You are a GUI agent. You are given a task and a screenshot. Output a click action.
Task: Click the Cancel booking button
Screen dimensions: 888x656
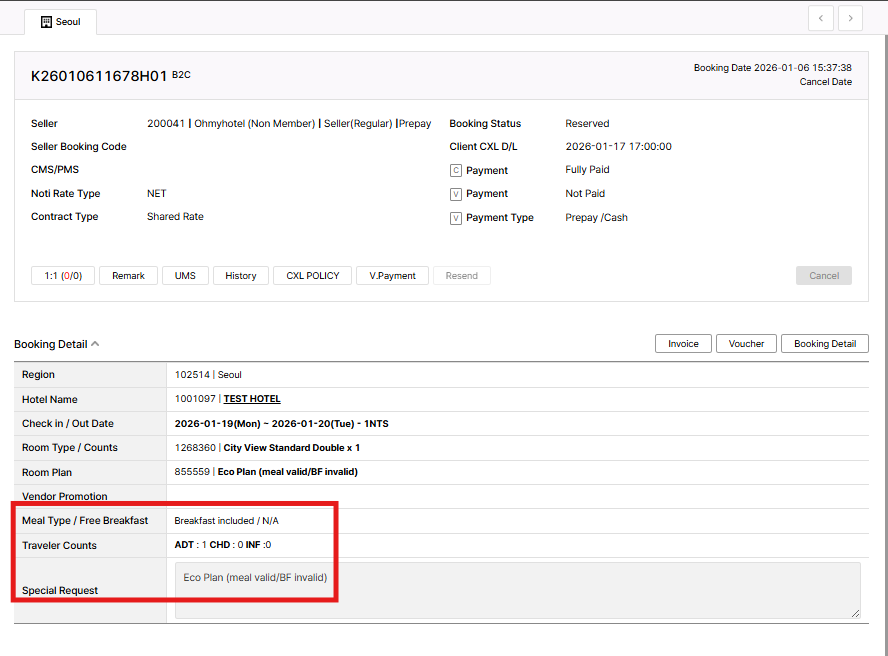[823, 276]
